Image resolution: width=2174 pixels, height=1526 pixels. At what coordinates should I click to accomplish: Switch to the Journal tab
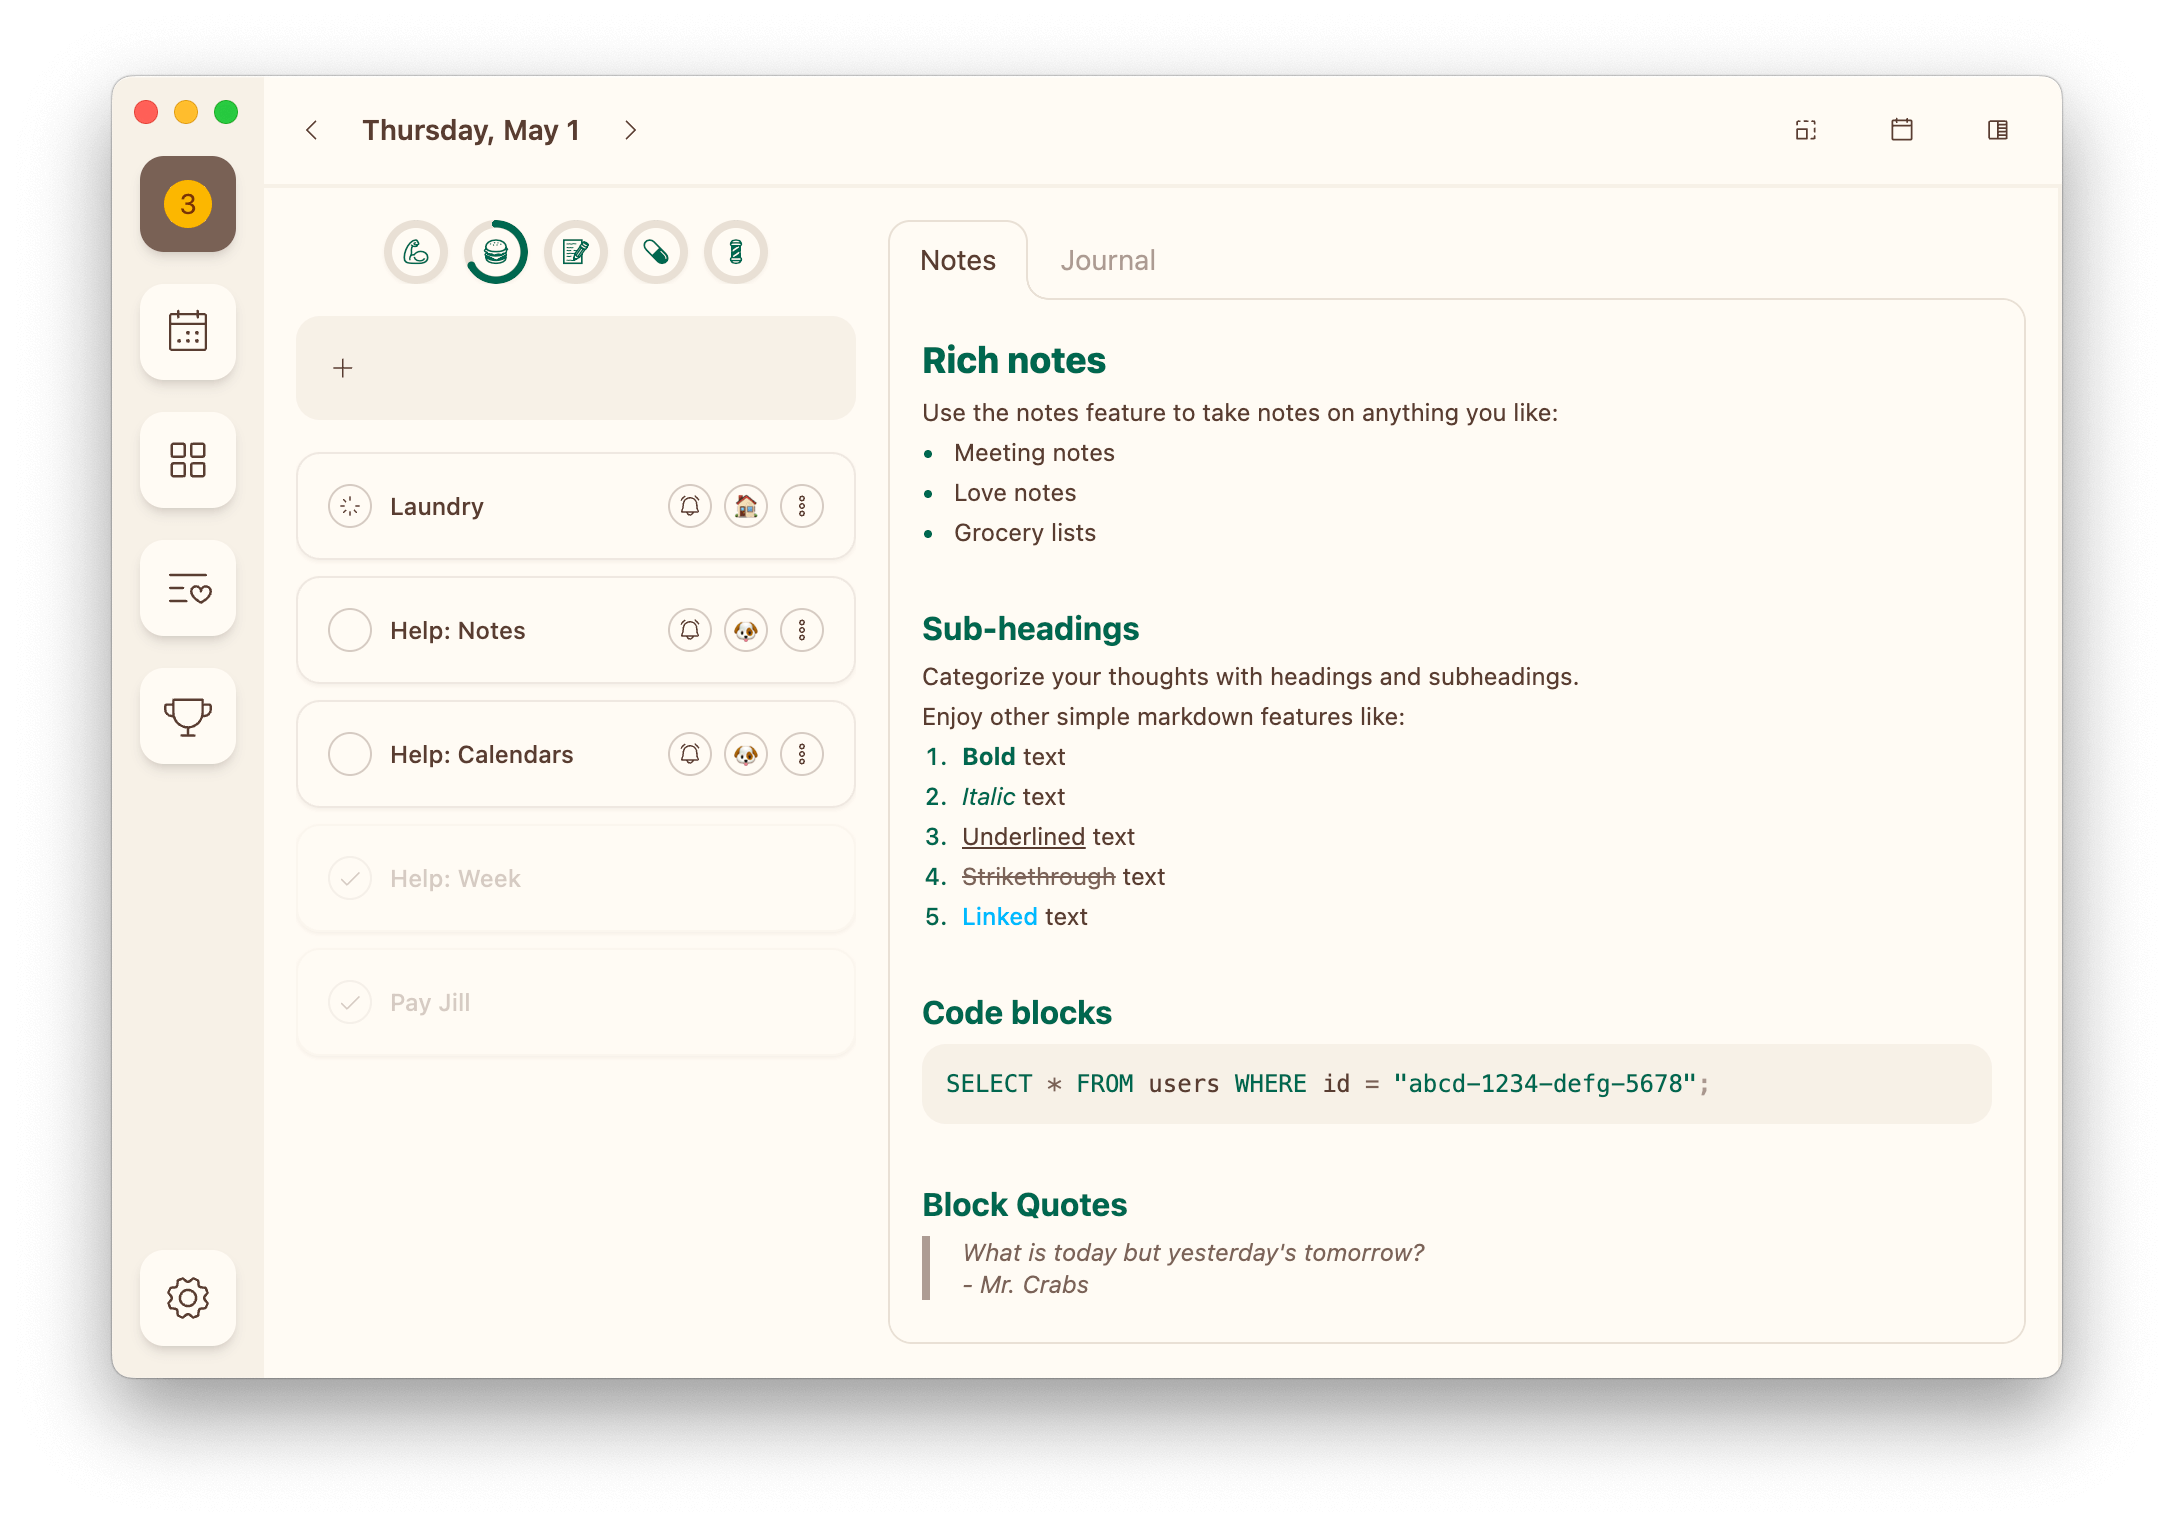pos(1108,260)
